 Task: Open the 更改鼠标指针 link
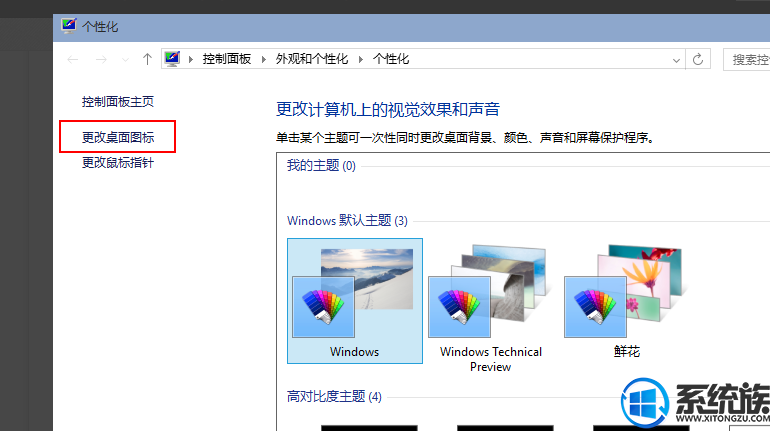[x=118, y=162]
